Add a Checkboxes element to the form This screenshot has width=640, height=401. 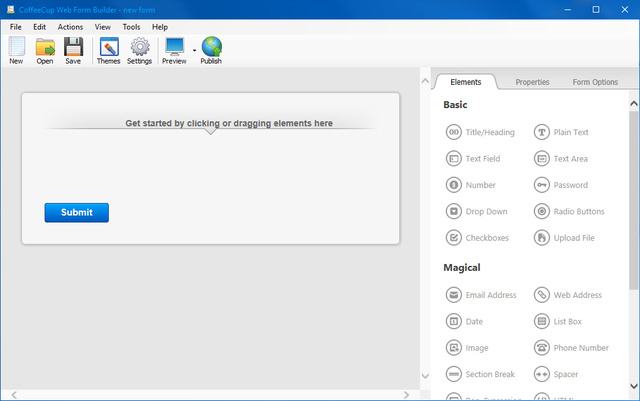tap(479, 238)
